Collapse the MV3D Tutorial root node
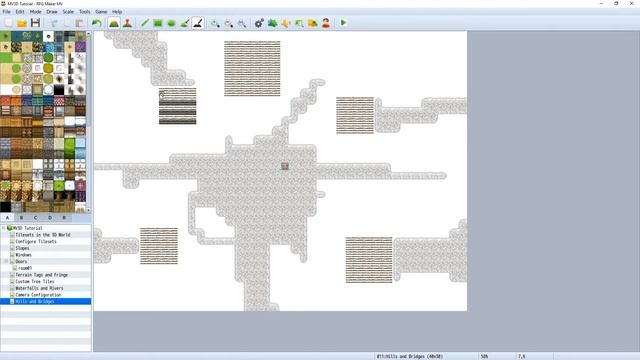This screenshot has width=640, height=360. click(x=4, y=228)
